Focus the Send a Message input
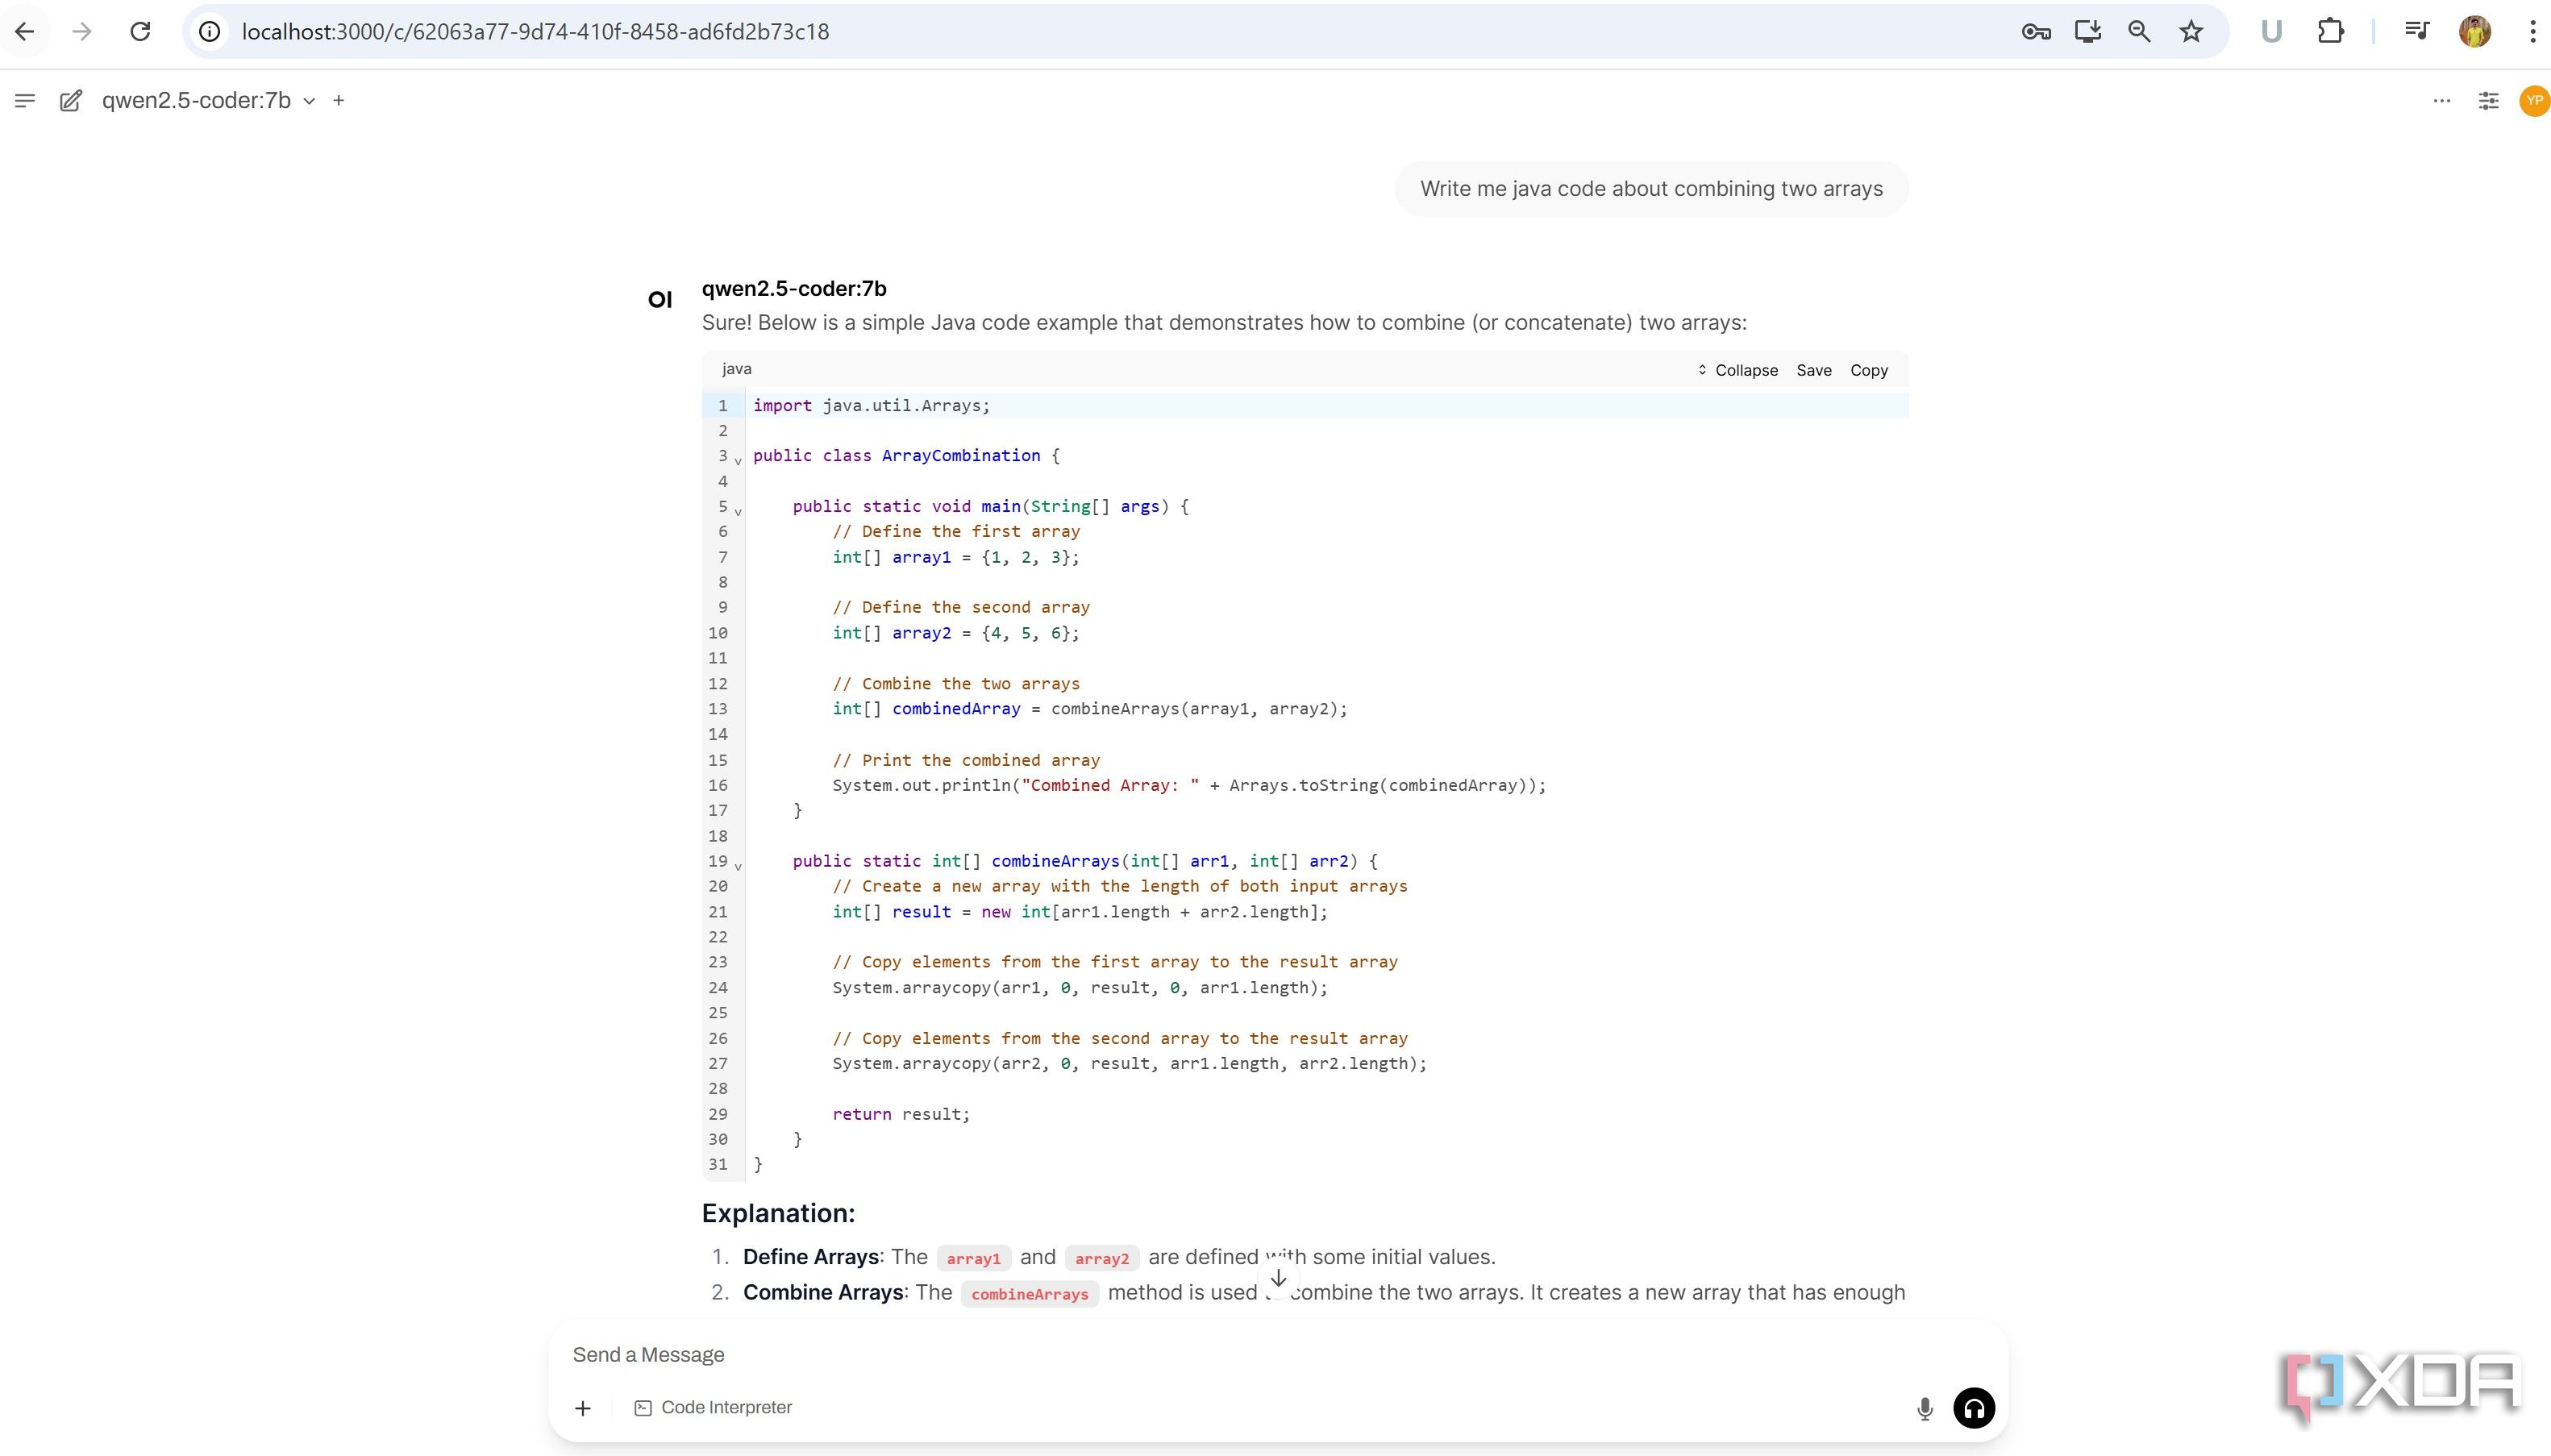This screenshot has height=1456, width=2551. tap(1278, 1354)
